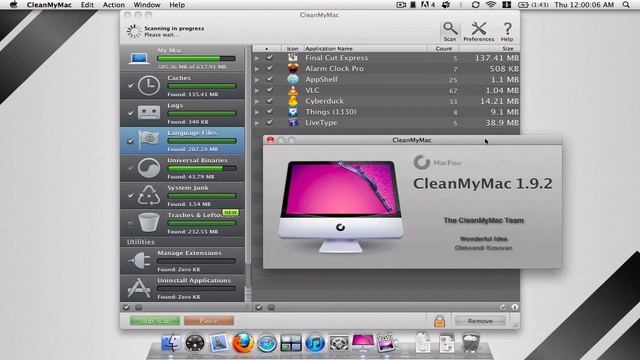This screenshot has height=360, width=640.
Task: Toggle the Caches checkbox in sidebar
Action: [x=130, y=86]
